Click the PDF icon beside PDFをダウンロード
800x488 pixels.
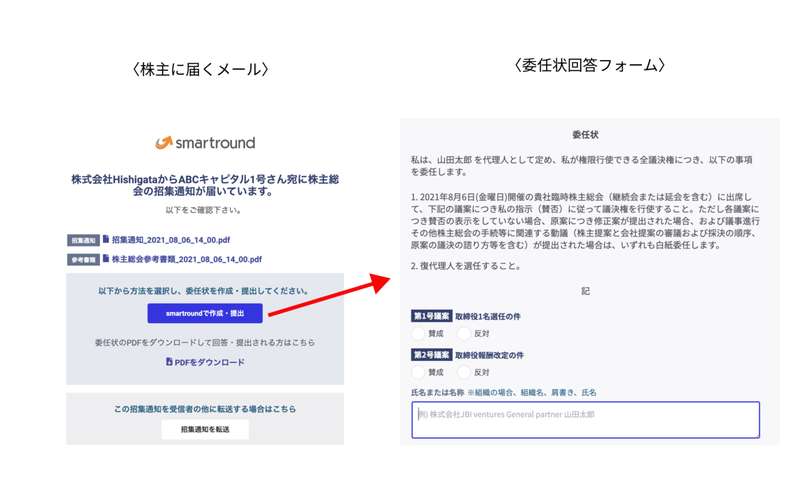[169, 361]
